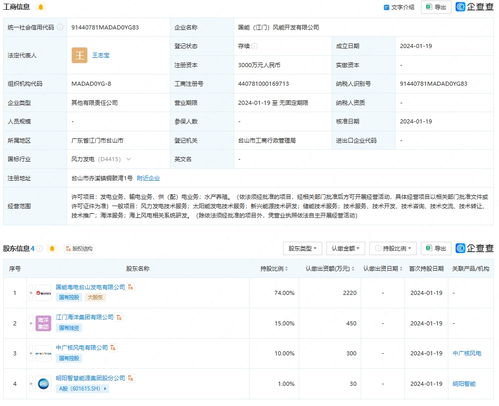Click the 国有控股 tag in row 3
This screenshot has height=406, width=499.
pos(69,358)
